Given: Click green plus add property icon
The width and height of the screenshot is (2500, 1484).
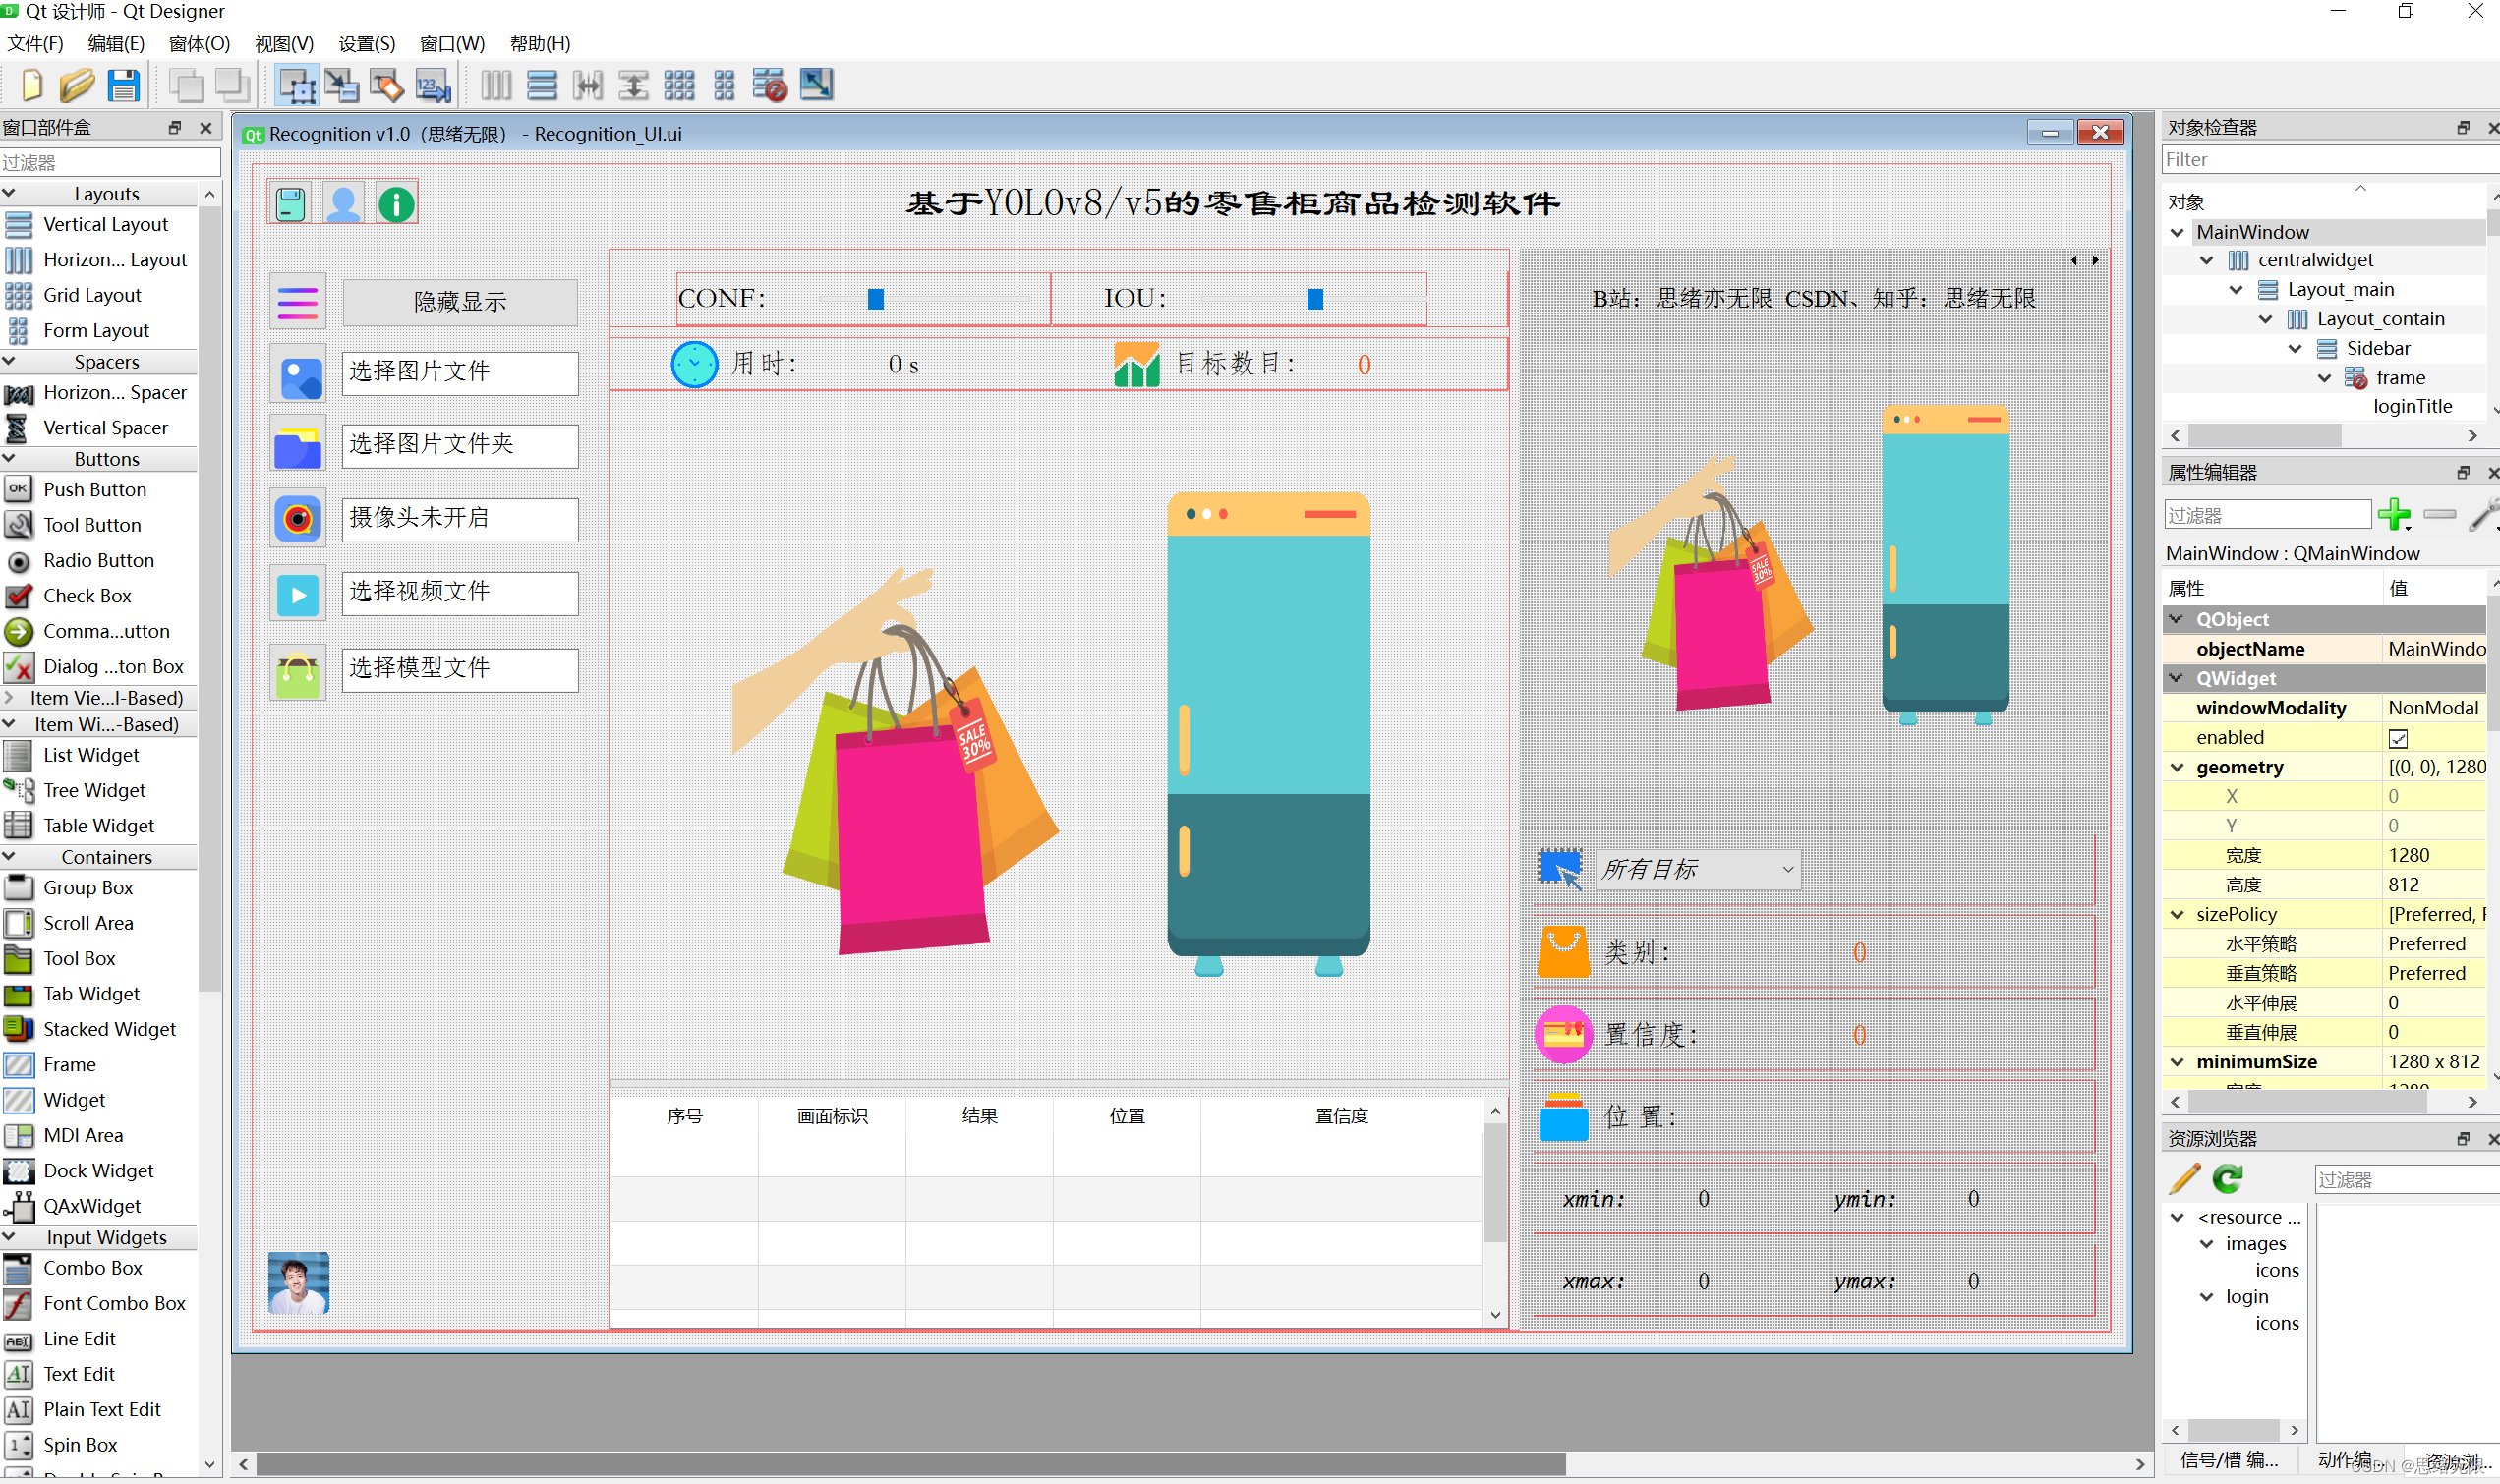Looking at the screenshot, I should (2394, 515).
